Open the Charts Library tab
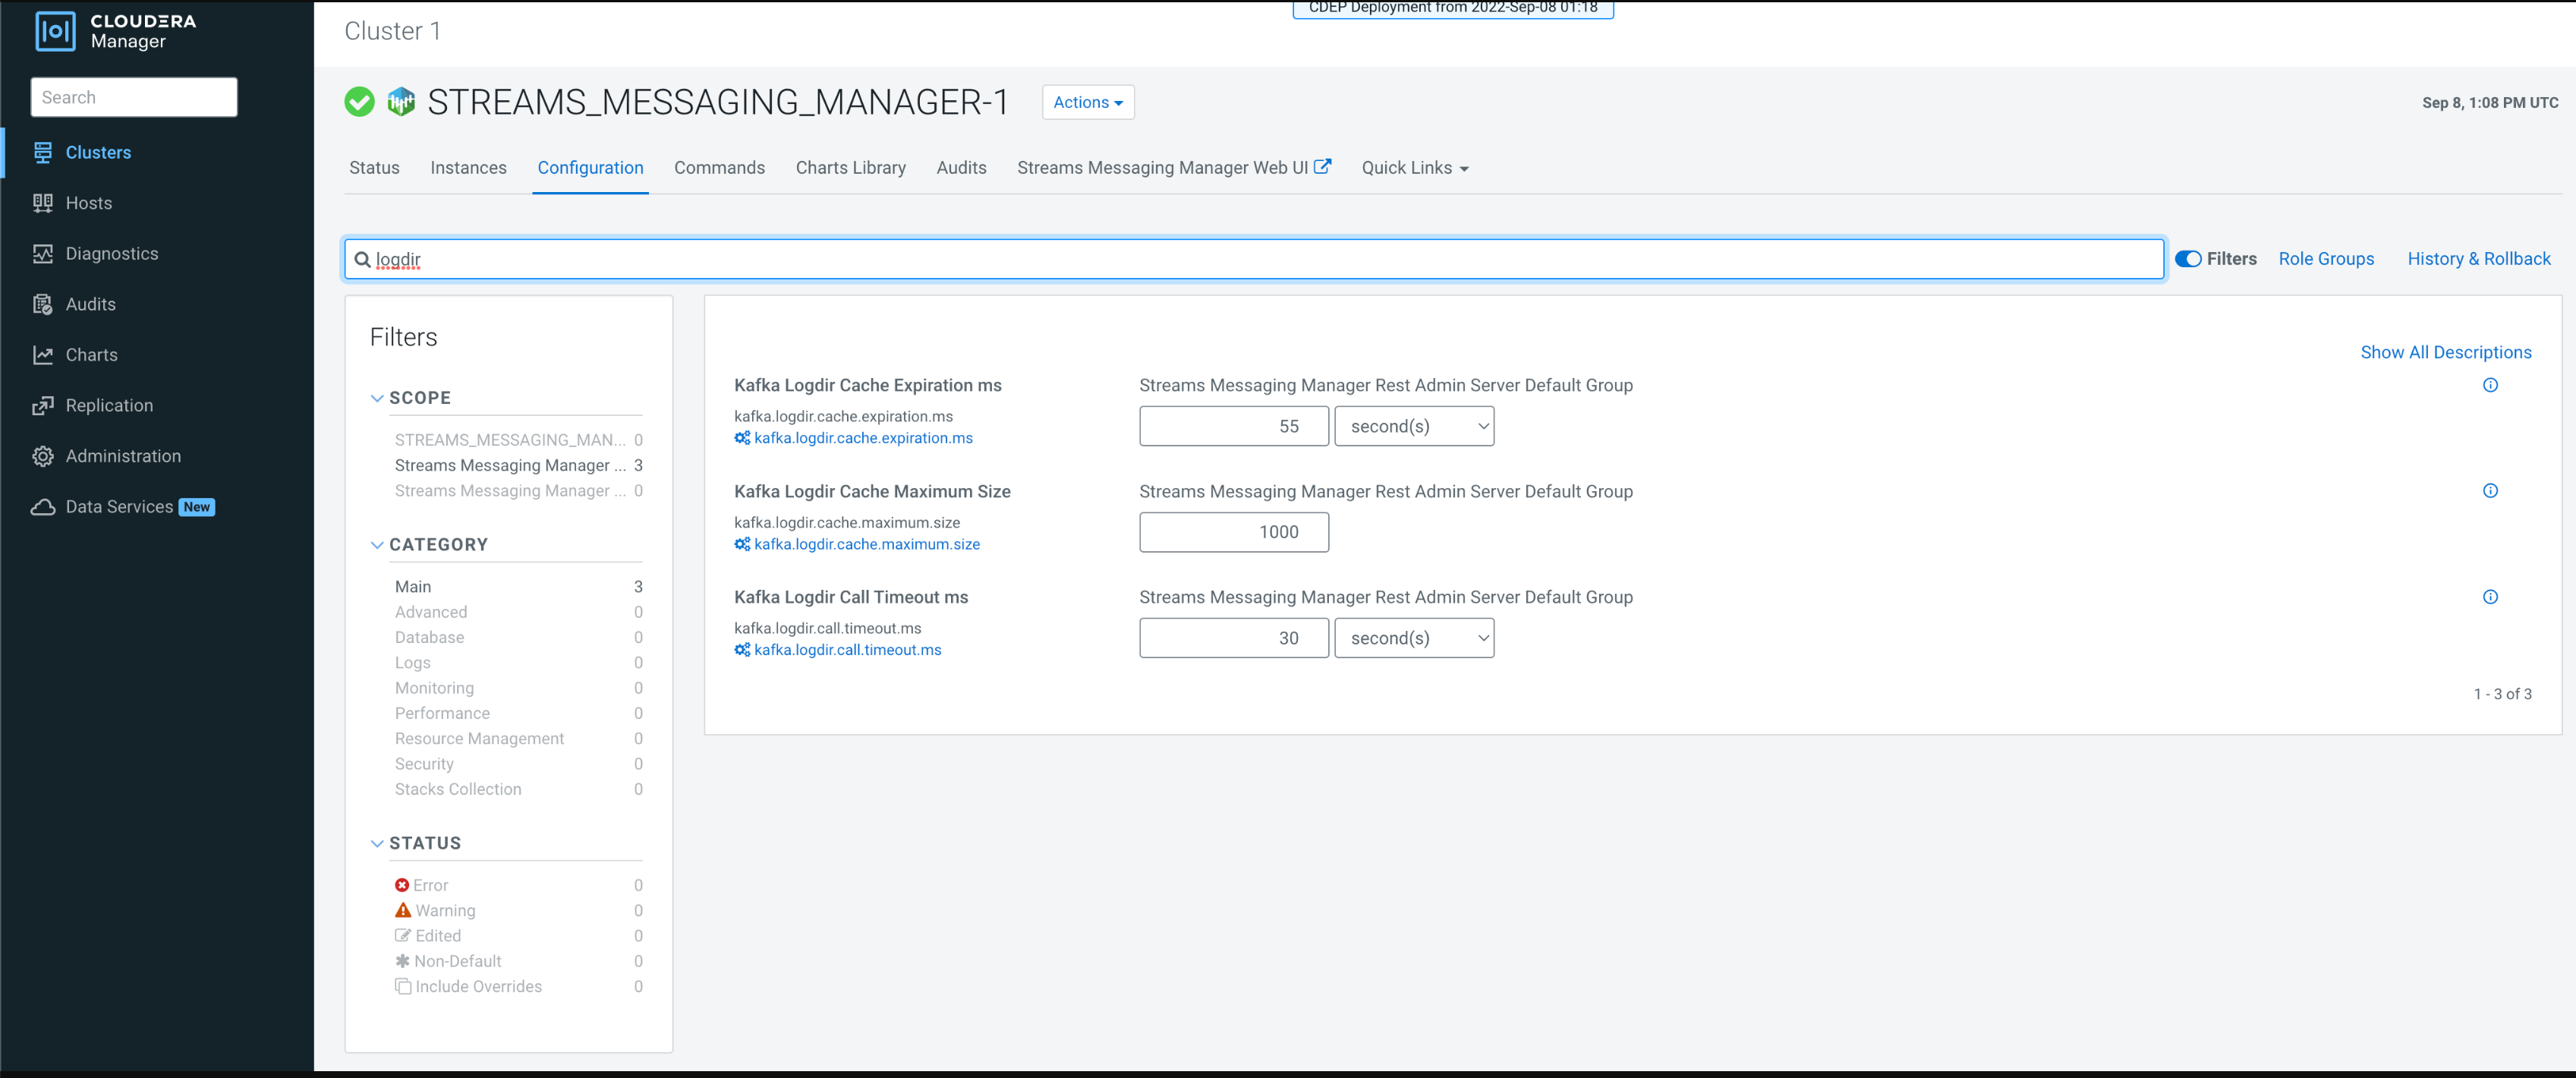 (850, 168)
